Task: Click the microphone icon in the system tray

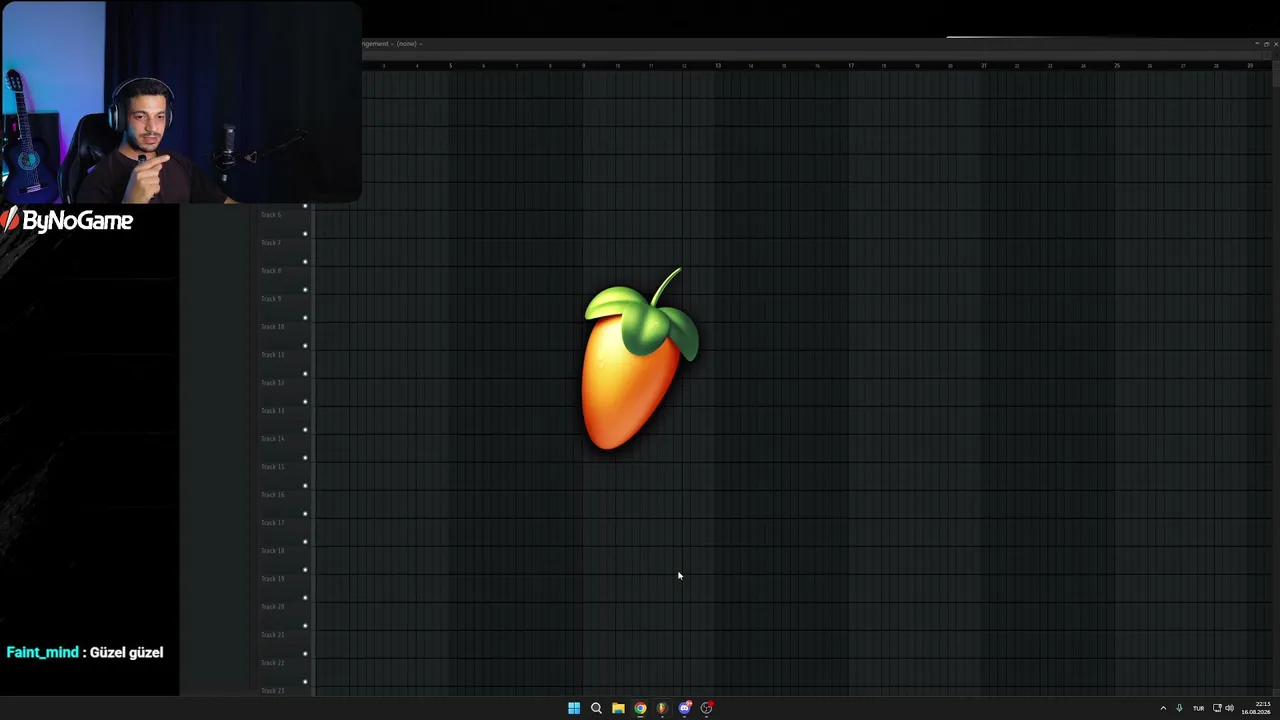Action: pos(1179,708)
